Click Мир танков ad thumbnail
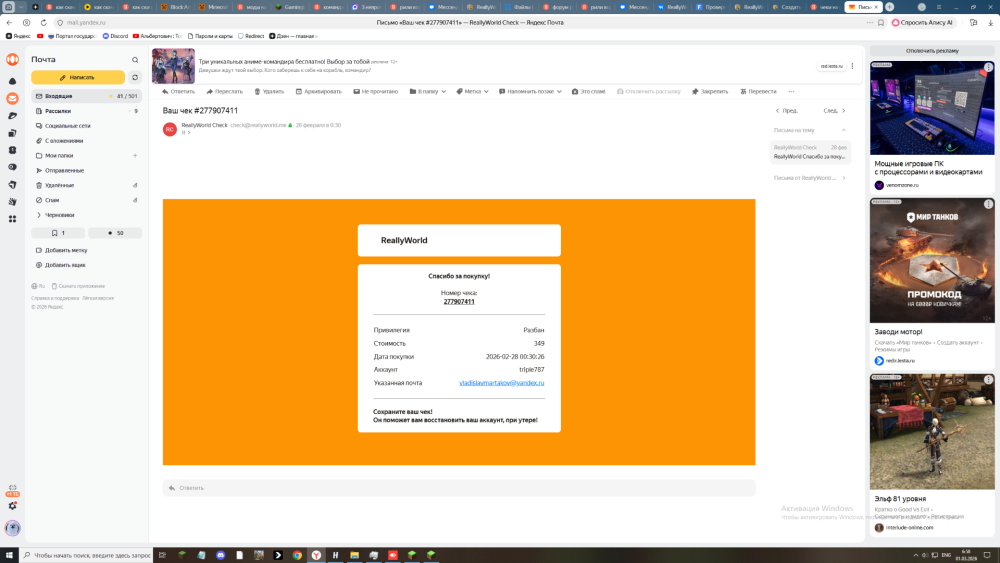The height and width of the screenshot is (563, 1000). [932, 261]
